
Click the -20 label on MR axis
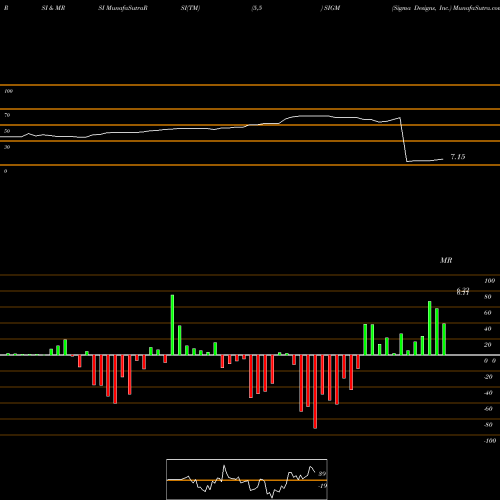[x=488, y=377]
